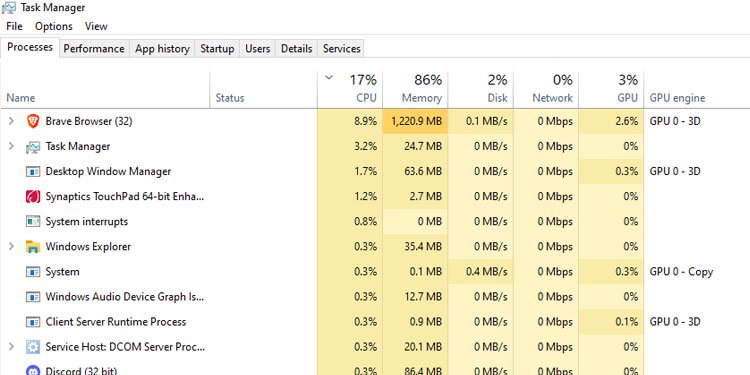Switch to the Performance tab
This screenshot has width=750, height=375.
(94, 49)
